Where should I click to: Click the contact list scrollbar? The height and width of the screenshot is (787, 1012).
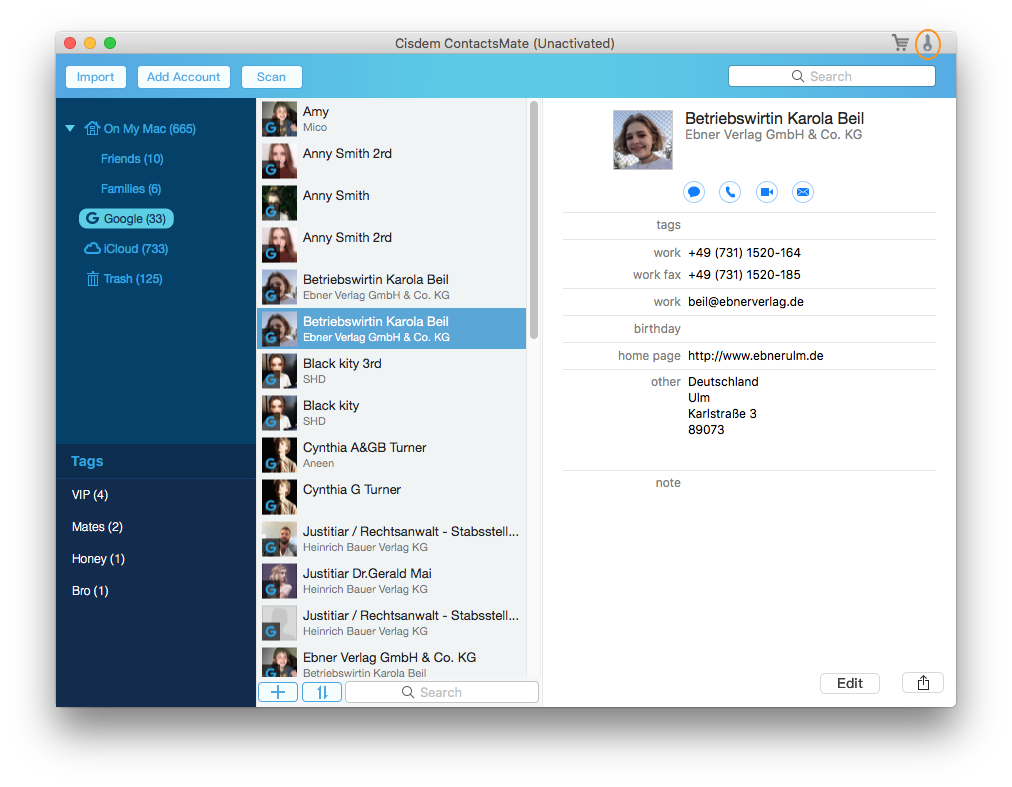point(534,220)
